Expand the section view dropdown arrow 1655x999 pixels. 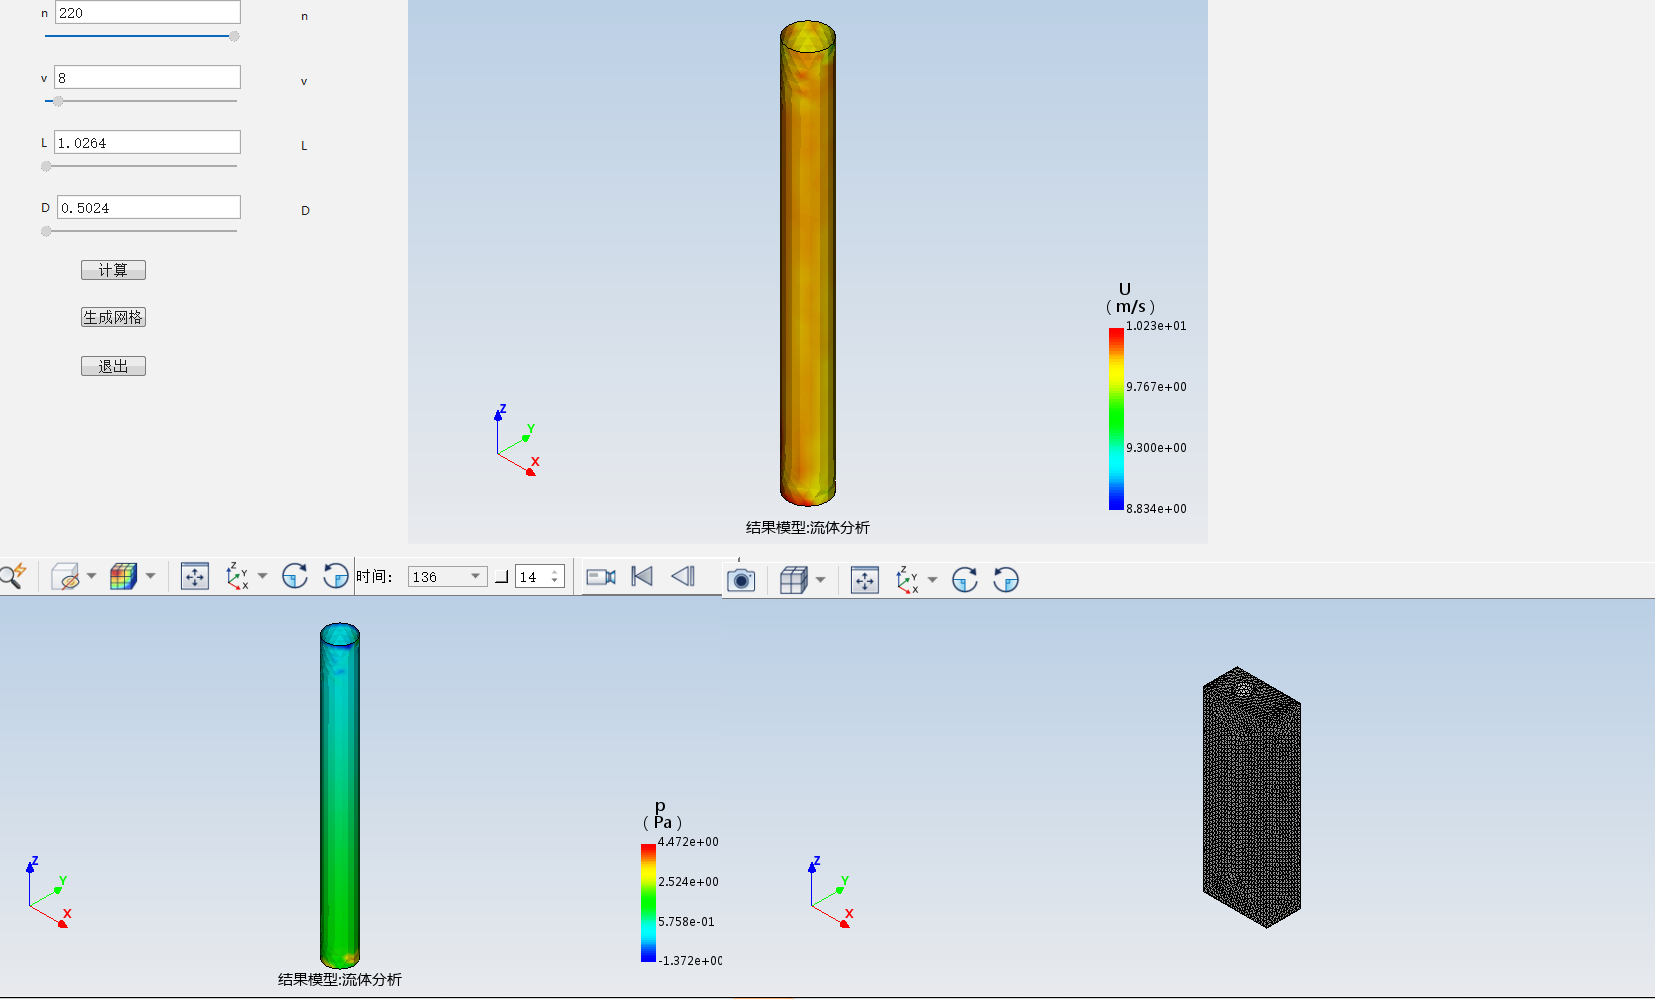[x=91, y=577]
